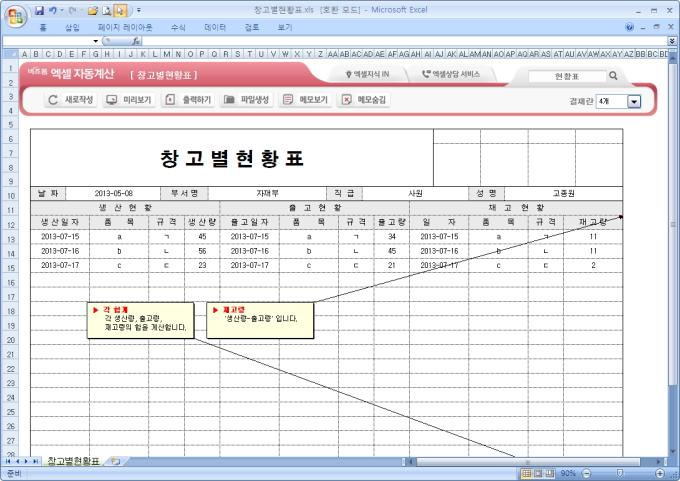680x481 pixels.
Task: Click the search box containing 현황표
Action: (567, 76)
